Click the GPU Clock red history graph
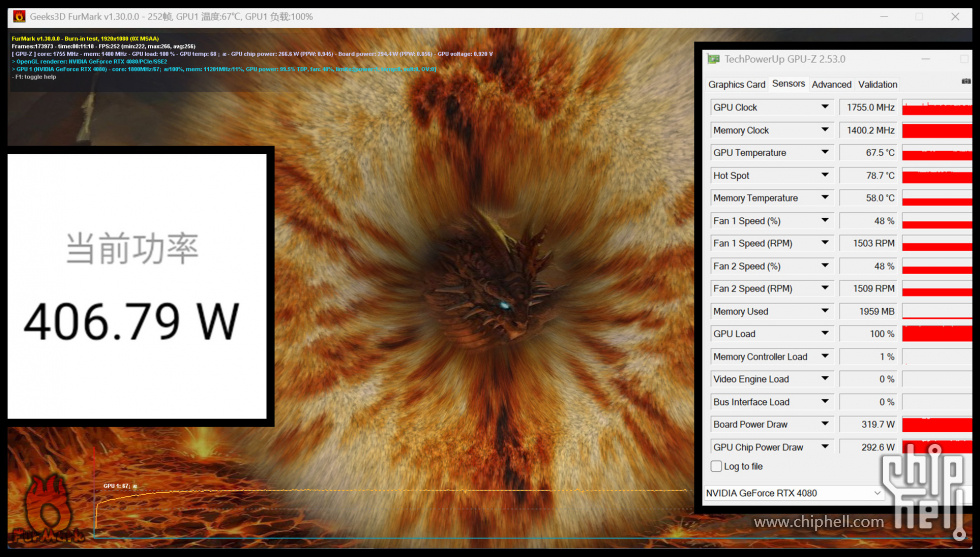The width and height of the screenshot is (980, 557). (x=937, y=108)
